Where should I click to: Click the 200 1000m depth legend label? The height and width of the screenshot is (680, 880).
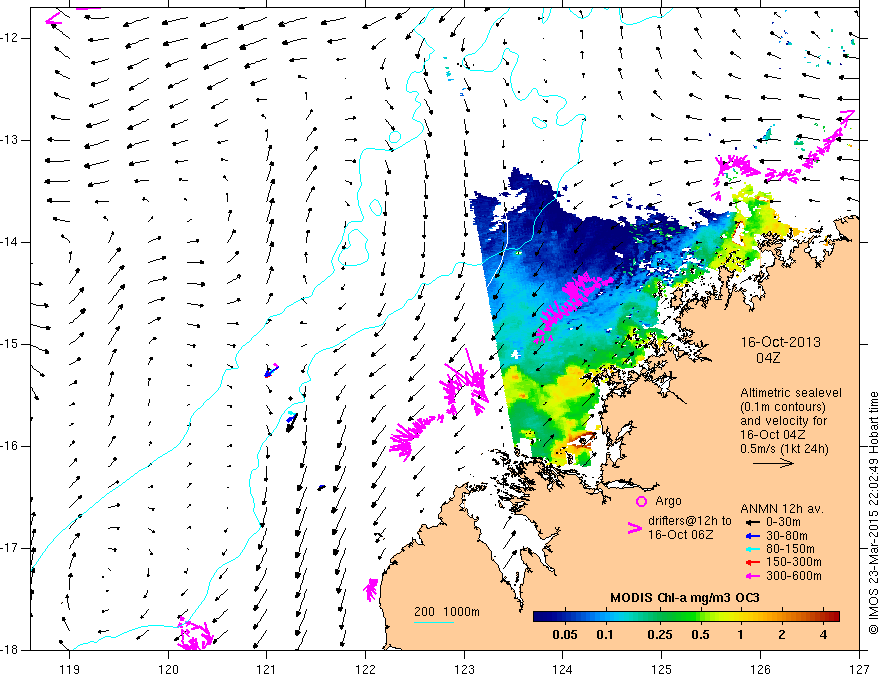447,612
